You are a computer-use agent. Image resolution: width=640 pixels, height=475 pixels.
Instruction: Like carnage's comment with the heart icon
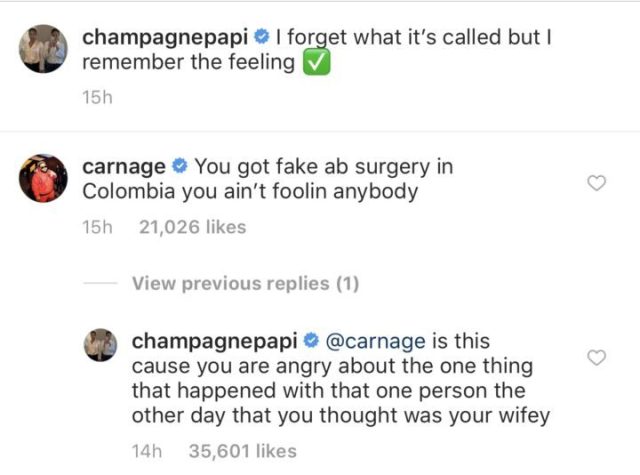click(x=595, y=182)
